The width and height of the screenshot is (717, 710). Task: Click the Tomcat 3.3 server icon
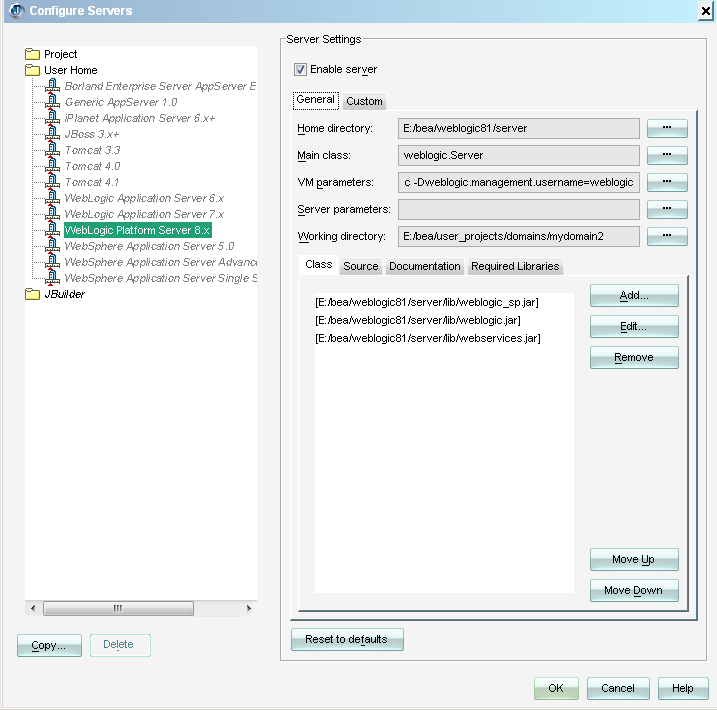(x=52, y=150)
